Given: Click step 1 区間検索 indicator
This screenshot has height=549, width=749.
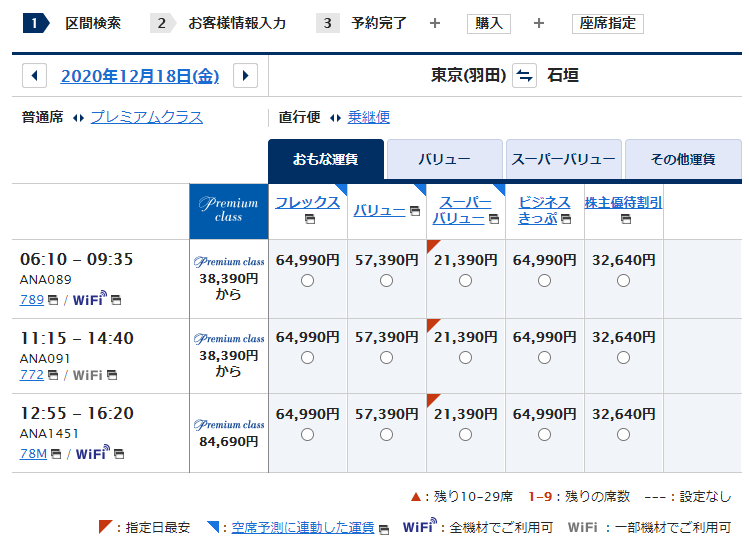Looking at the screenshot, I should (72, 23).
